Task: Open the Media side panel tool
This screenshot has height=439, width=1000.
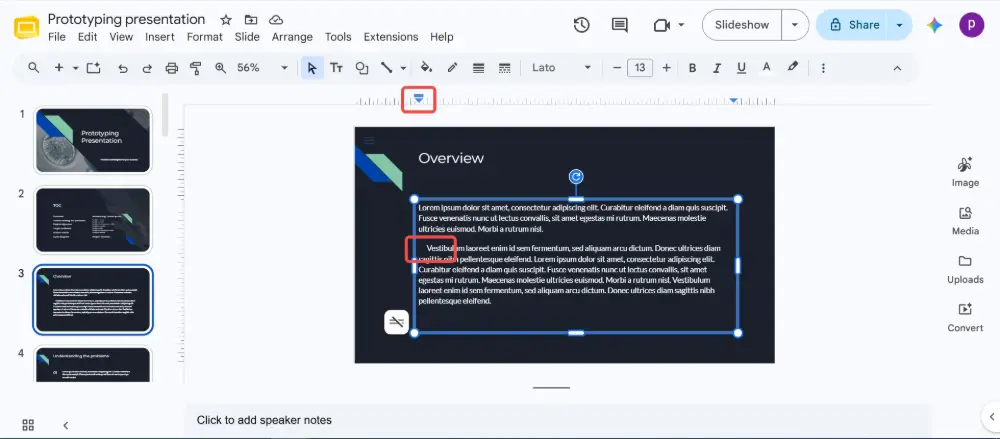Action: coord(965,221)
